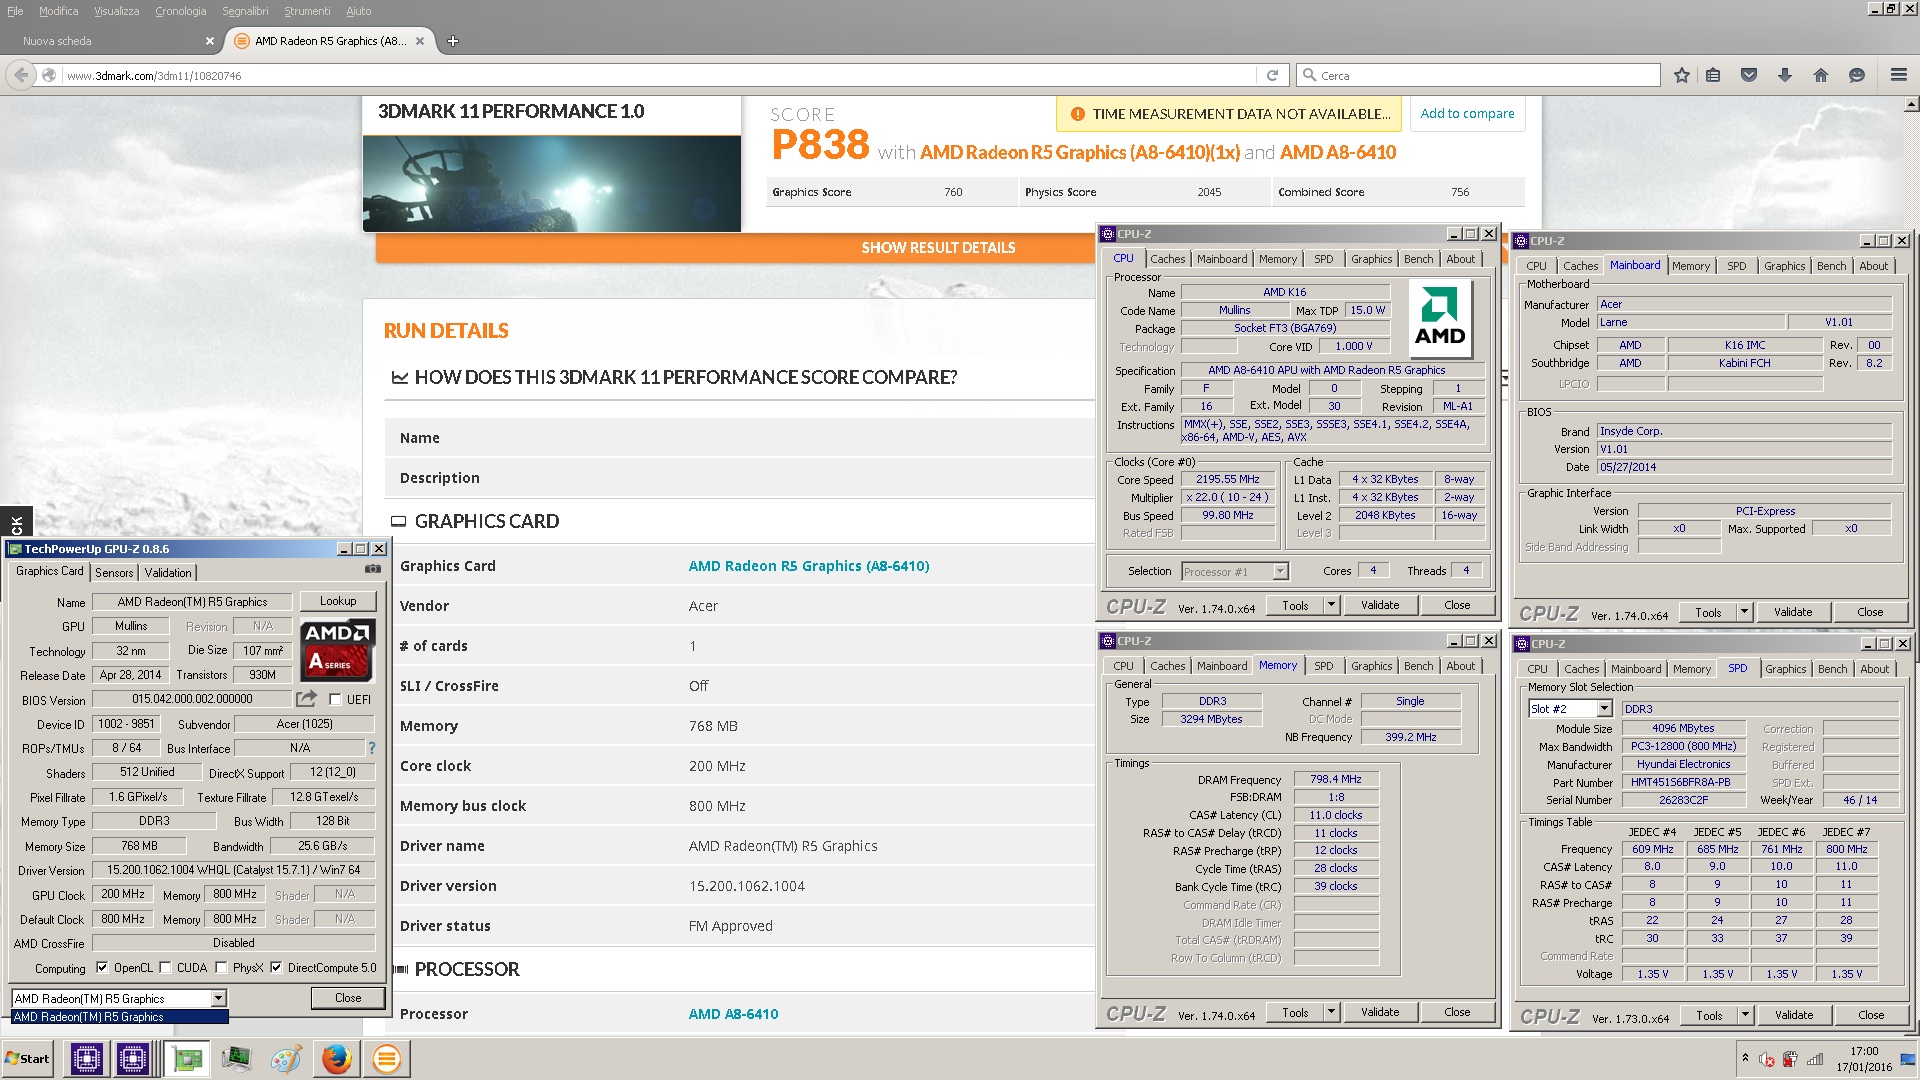
Task: Toggle the CUDA checkbox
Action: click(x=165, y=967)
